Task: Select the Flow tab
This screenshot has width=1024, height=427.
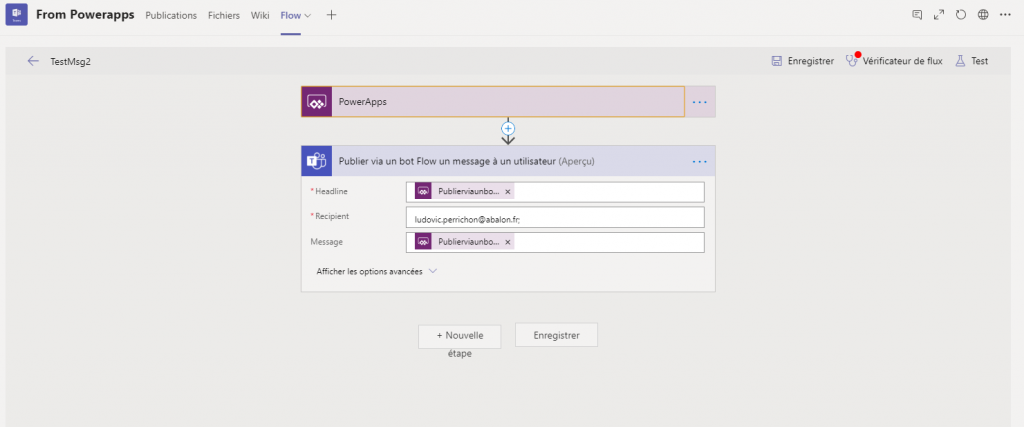Action: (x=291, y=16)
